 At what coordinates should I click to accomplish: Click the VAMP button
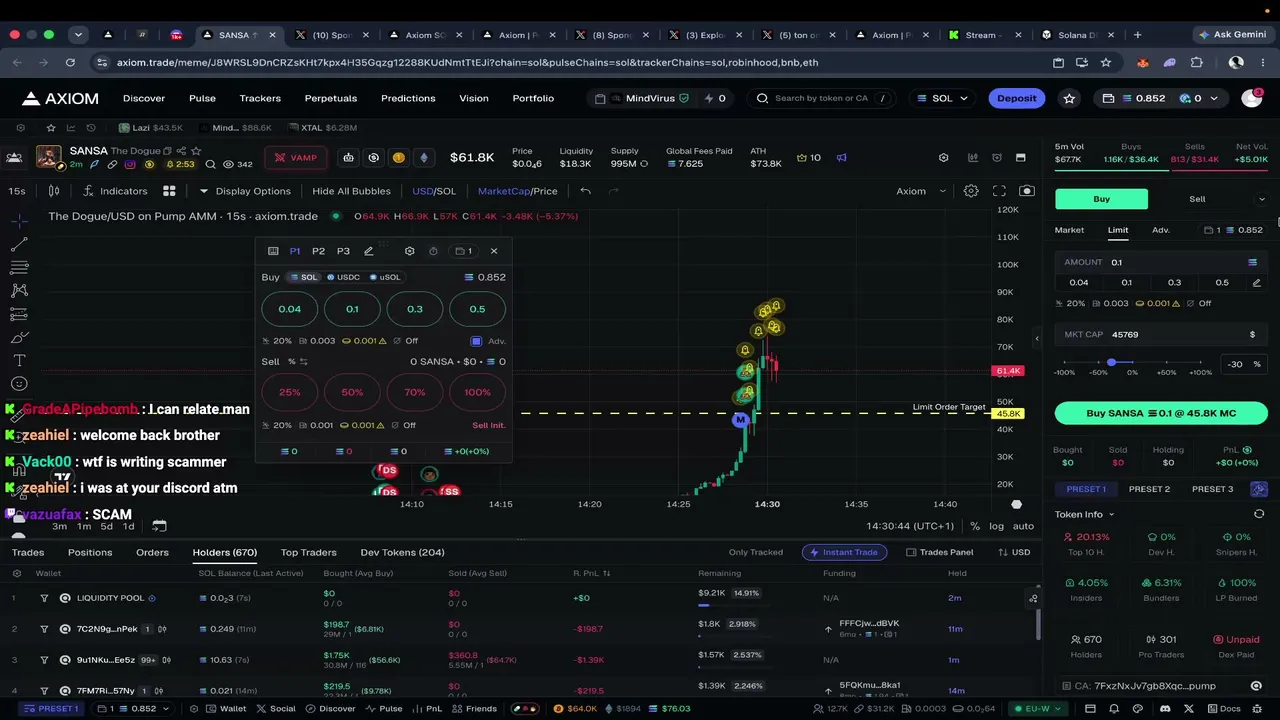296,157
